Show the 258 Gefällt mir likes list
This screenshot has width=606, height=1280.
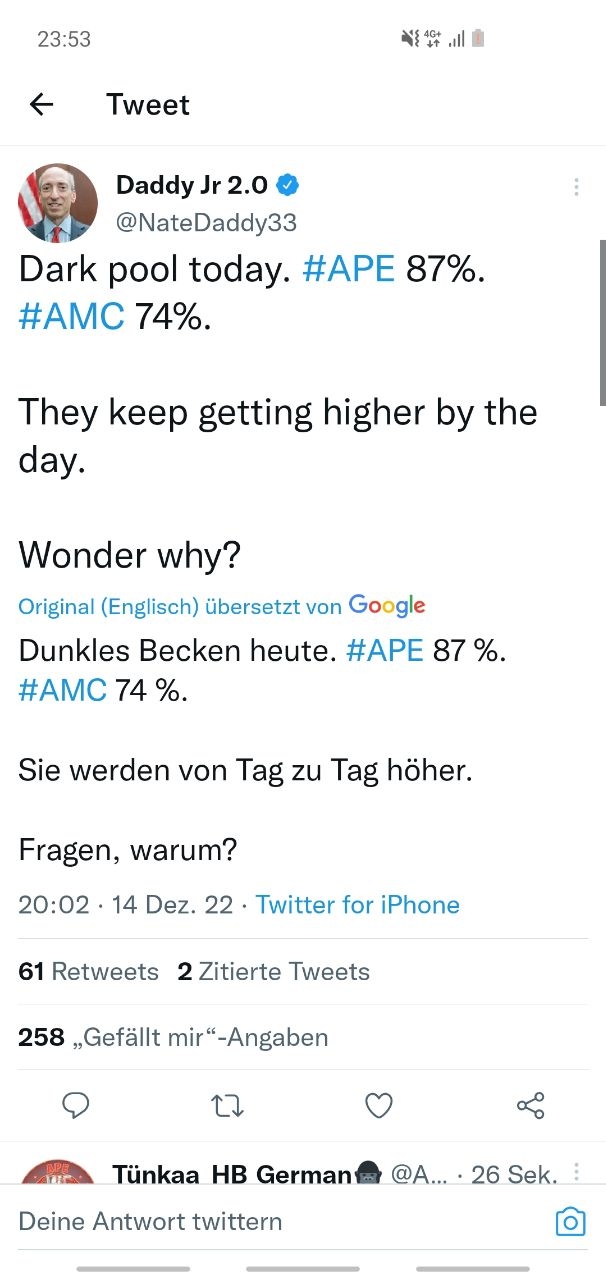173,1037
